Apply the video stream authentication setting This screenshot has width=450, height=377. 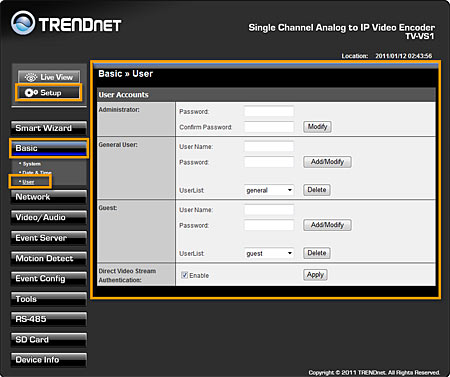[x=315, y=275]
